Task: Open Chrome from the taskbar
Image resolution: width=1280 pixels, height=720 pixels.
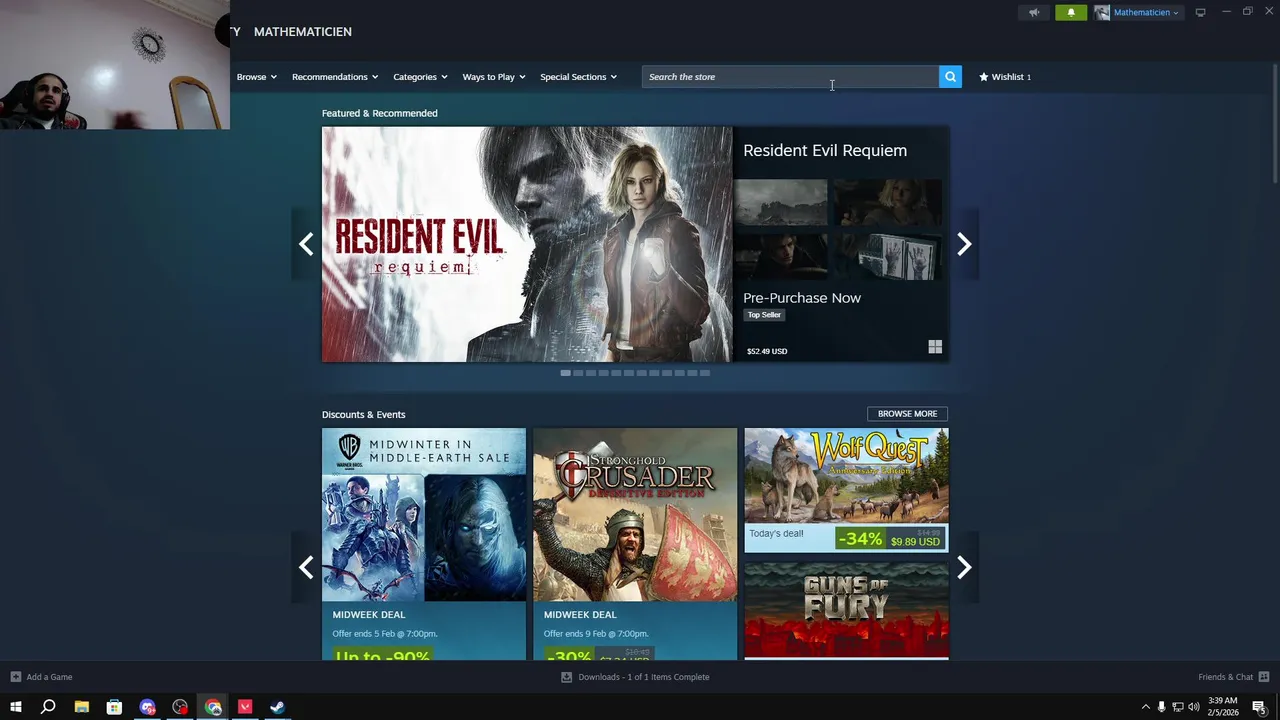Action: point(213,707)
